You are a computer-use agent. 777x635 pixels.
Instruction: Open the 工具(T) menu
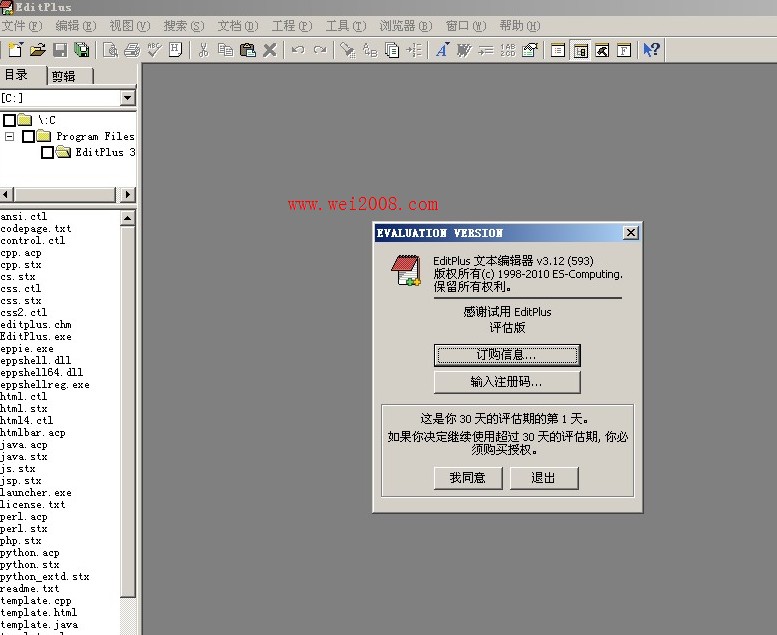click(346, 26)
